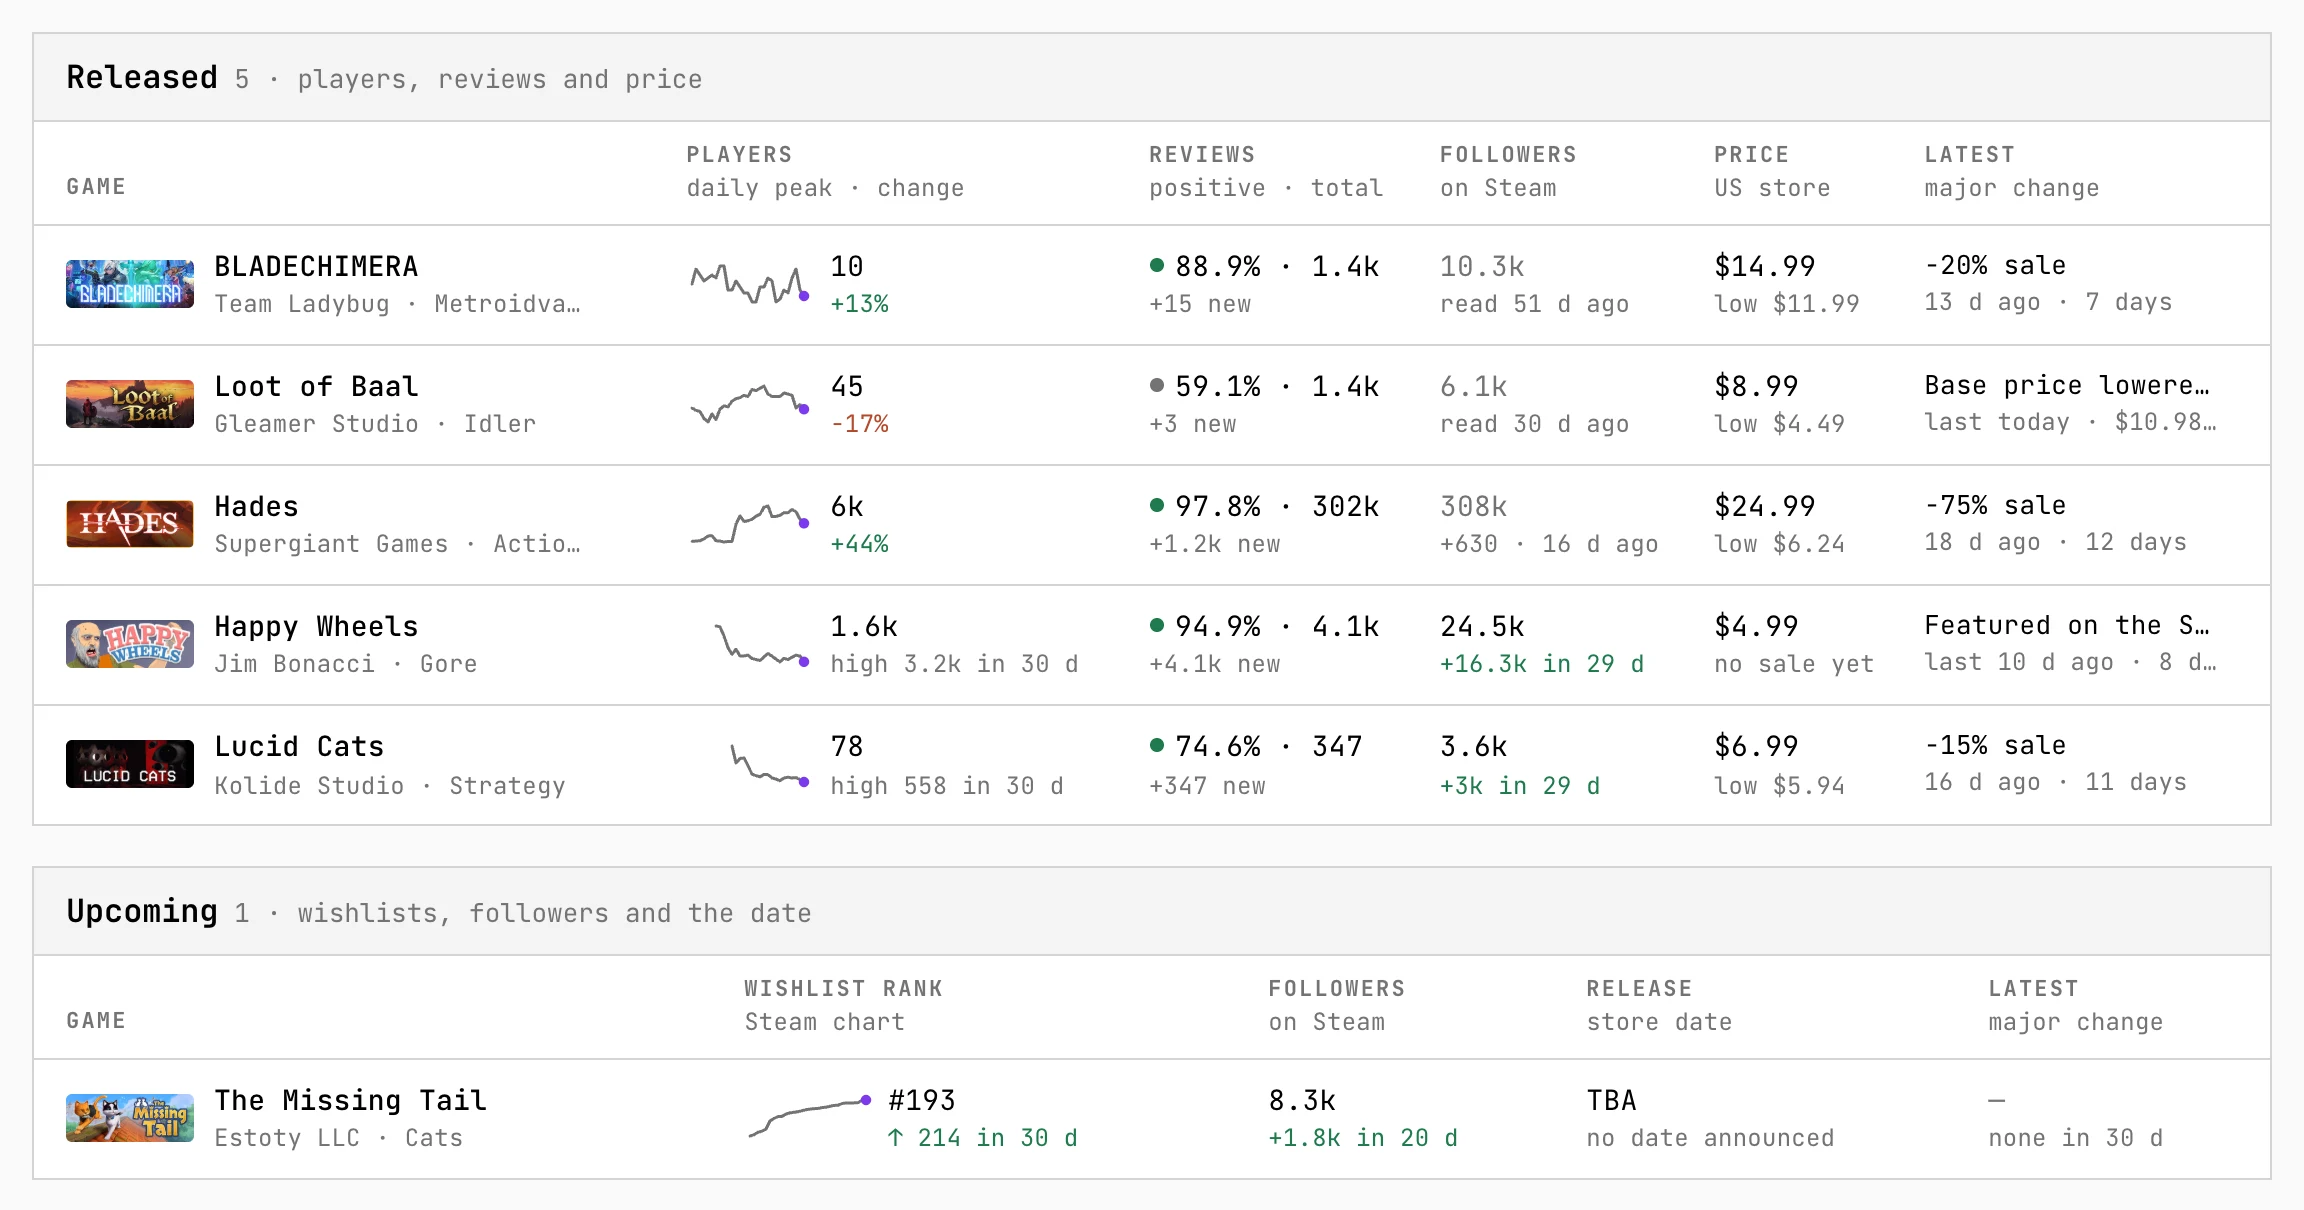Open the Loot of Baal title link
2304x1210 pixels.
[x=316, y=386]
